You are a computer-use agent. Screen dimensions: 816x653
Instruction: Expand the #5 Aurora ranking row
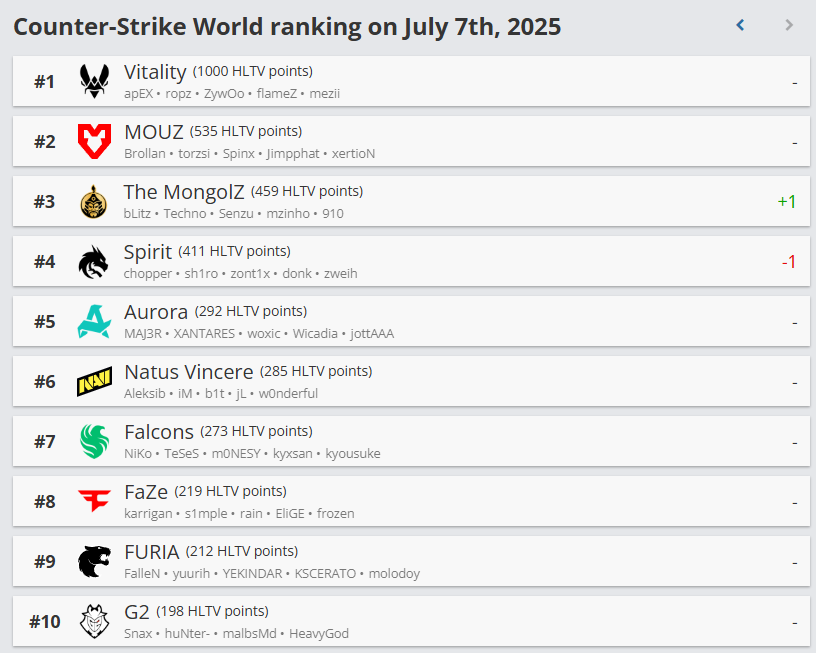click(x=411, y=321)
